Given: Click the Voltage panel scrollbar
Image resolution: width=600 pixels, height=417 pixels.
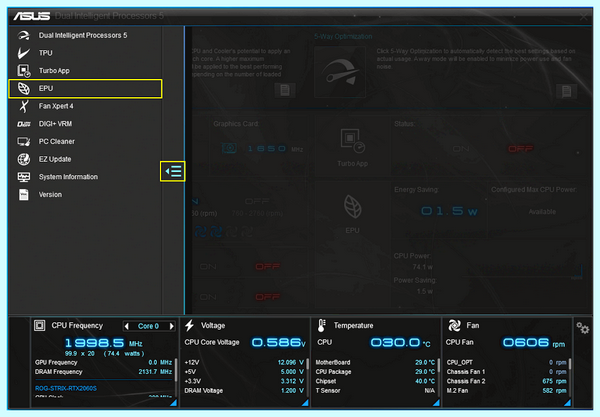Looking at the screenshot, I should (307, 364).
